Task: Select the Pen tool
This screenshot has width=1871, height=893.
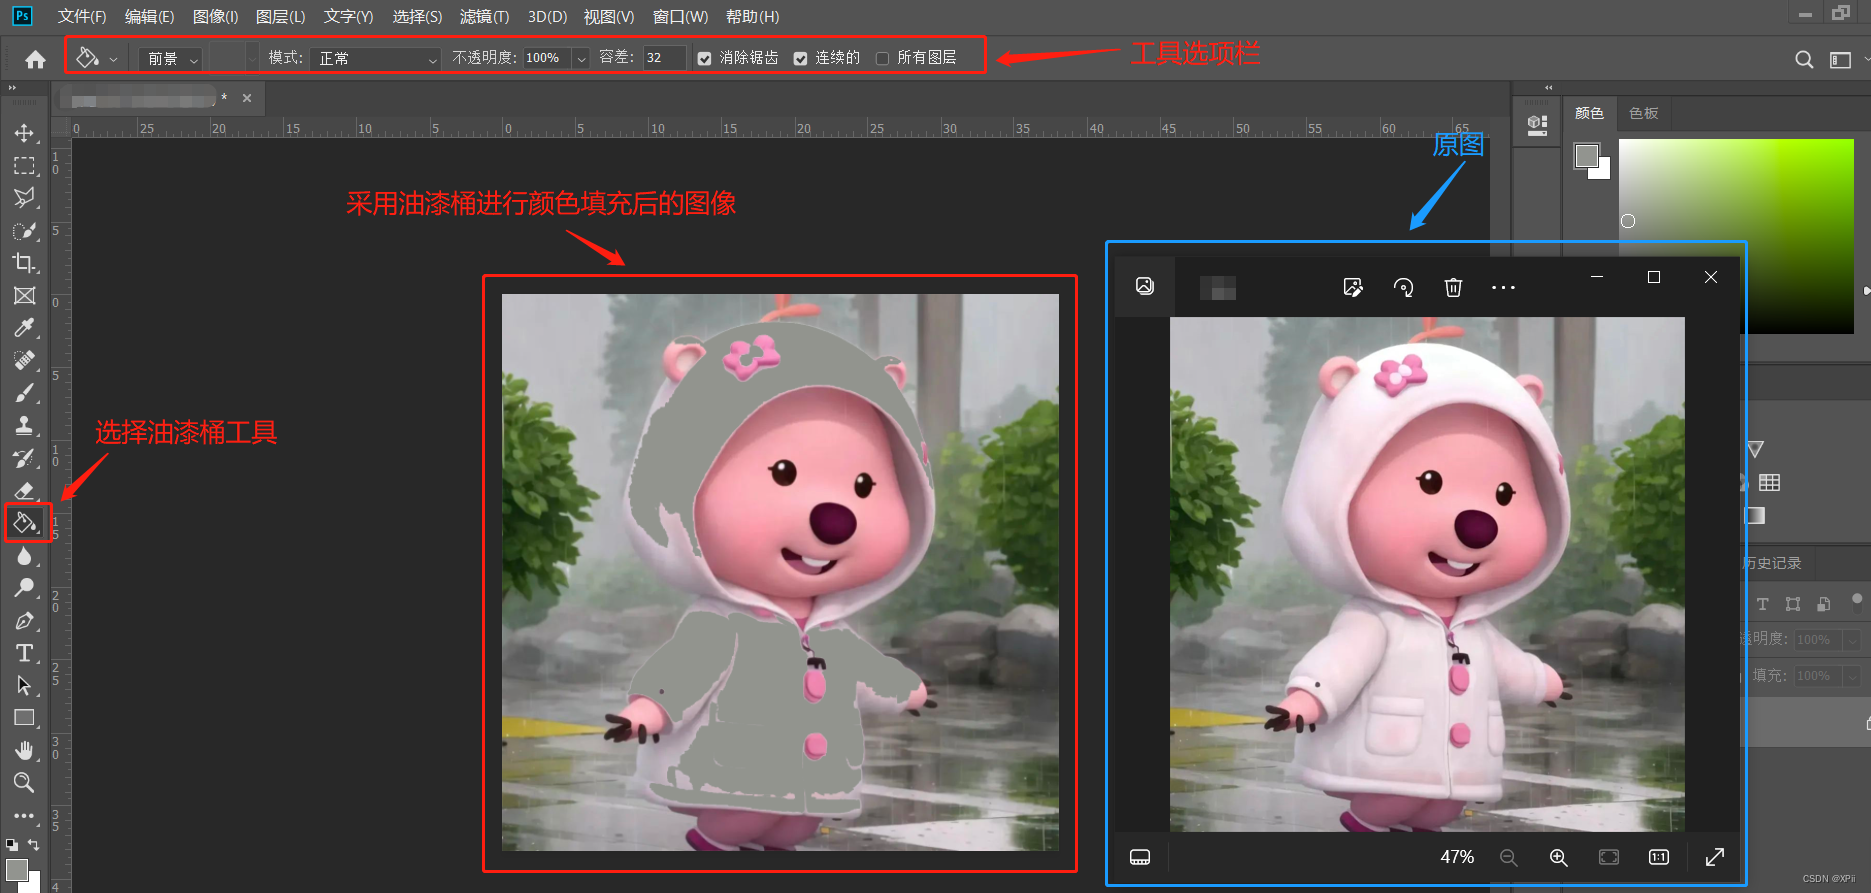Action: pos(24,621)
